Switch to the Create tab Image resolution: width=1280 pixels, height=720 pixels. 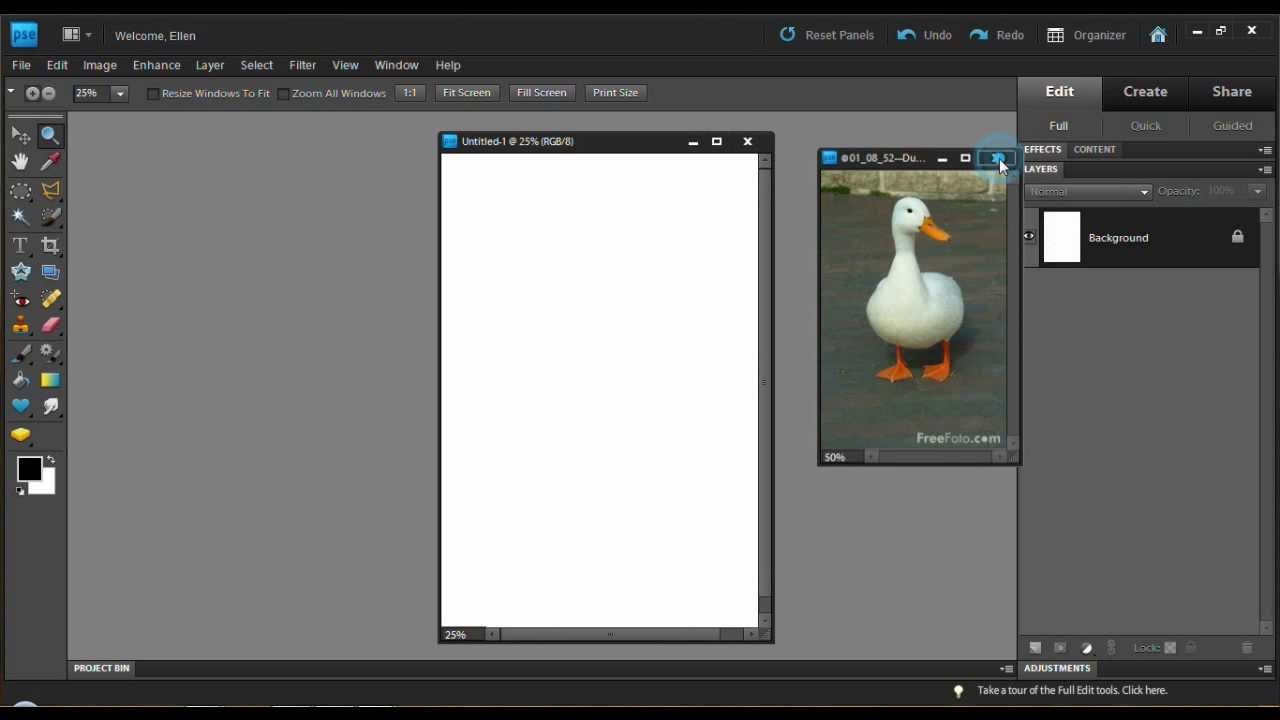click(x=1145, y=91)
